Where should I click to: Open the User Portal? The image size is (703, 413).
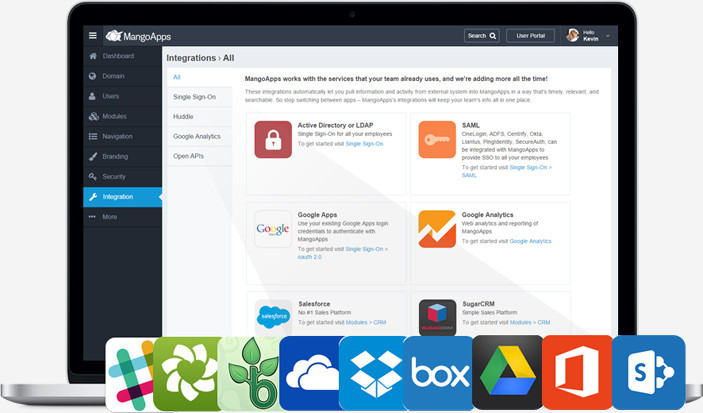pyautogui.click(x=530, y=36)
